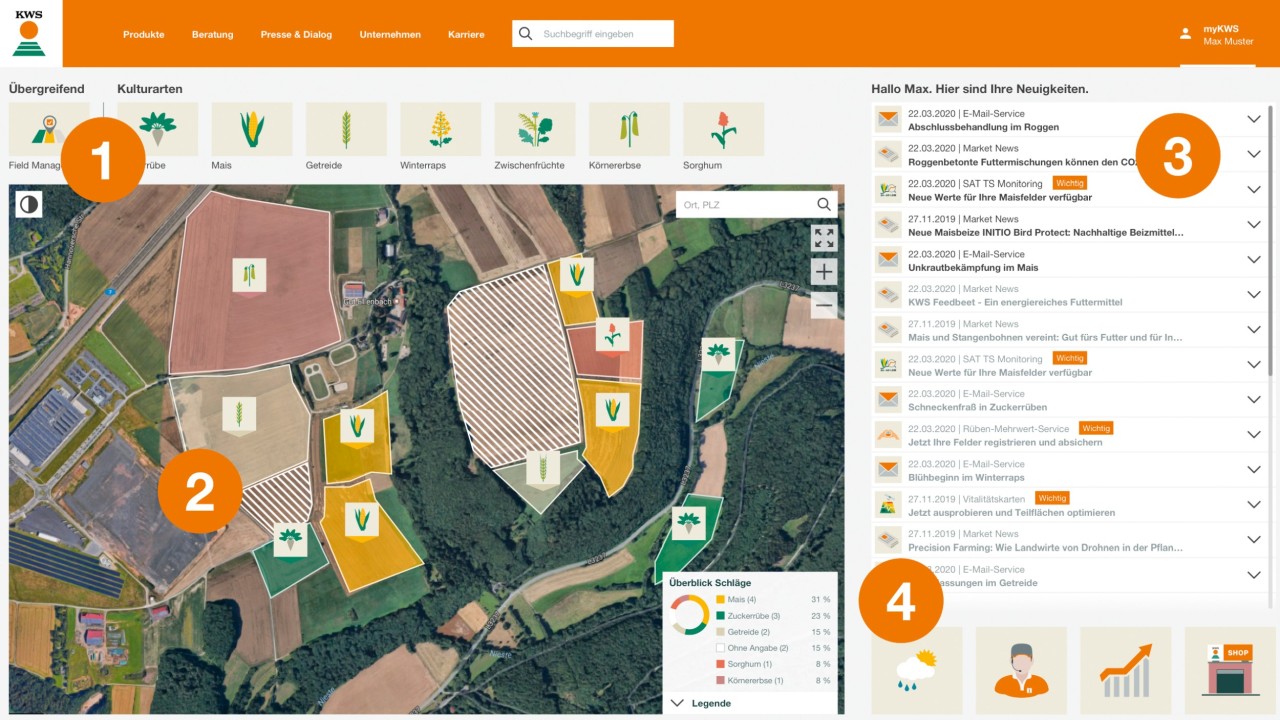Click the Mais (4) yellow legend swatch
Image resolution: width=1280 pixels, height=720 pixels.
[x=721, y=599]
